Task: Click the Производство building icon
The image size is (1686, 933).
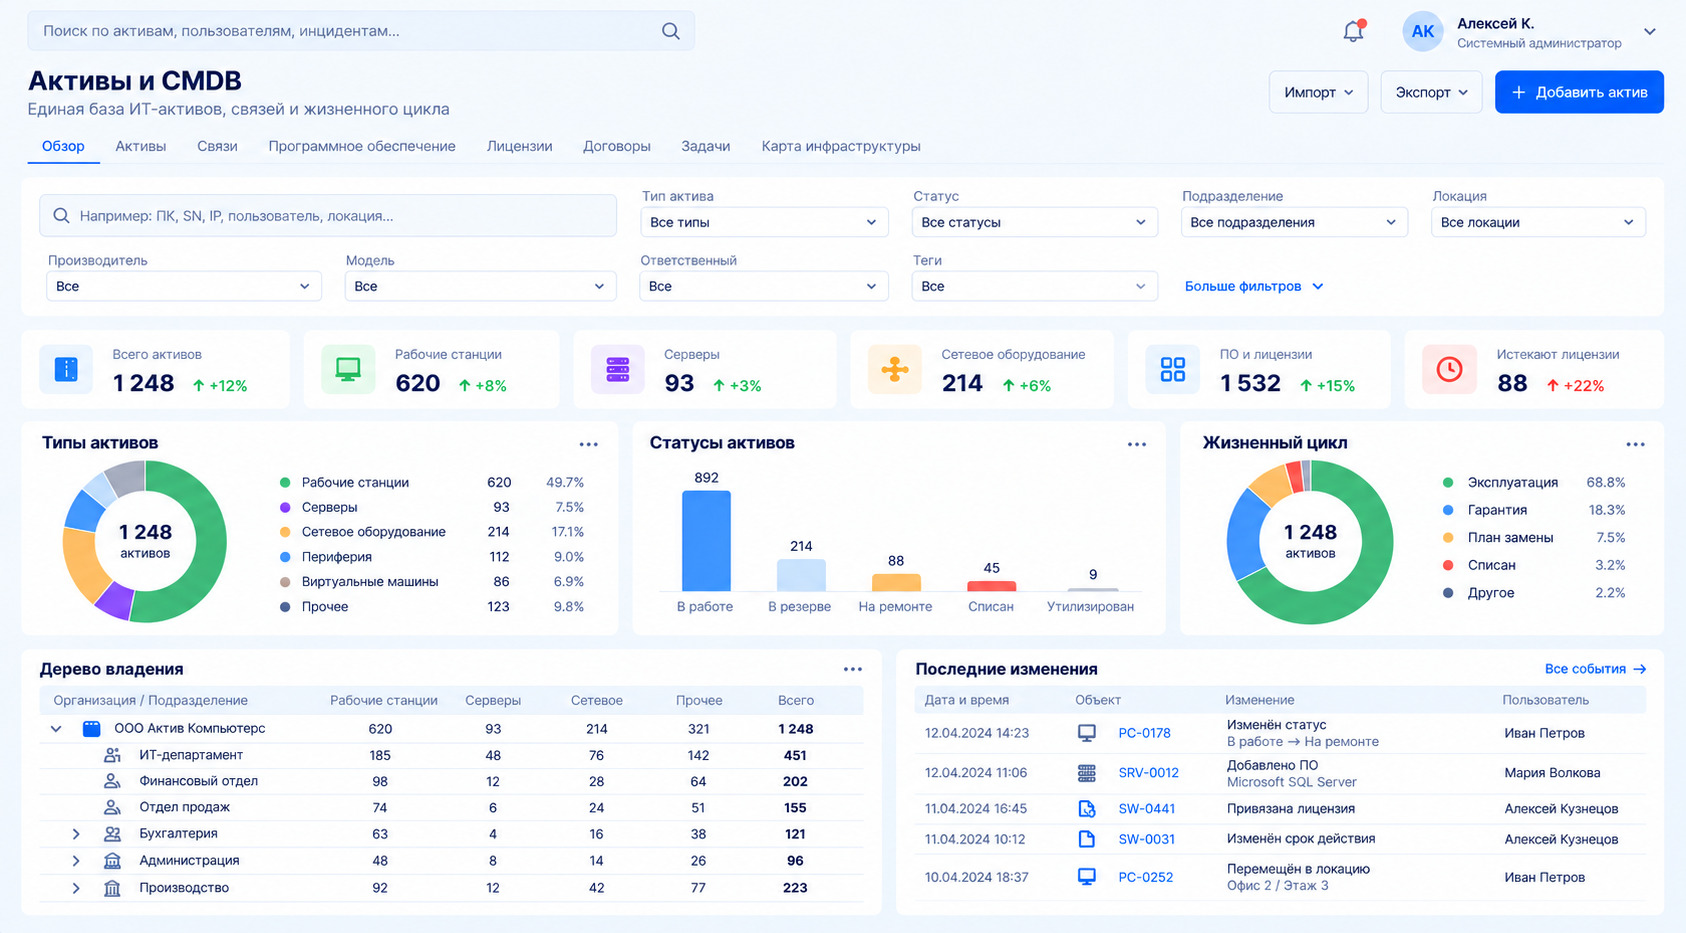Action: (112, 887)
